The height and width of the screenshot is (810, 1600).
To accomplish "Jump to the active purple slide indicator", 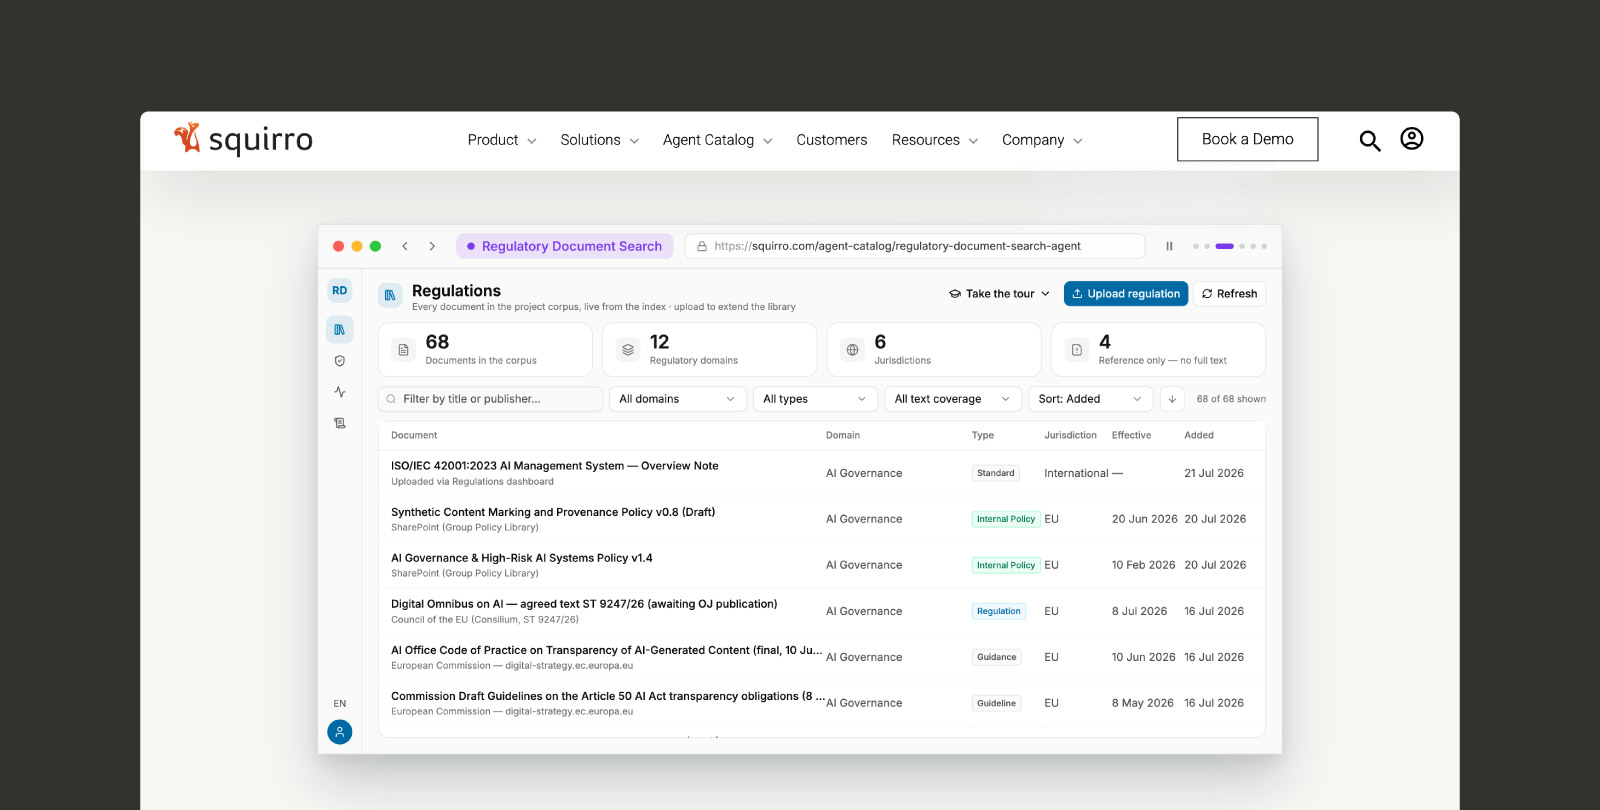I will (x=1225, y=246).
